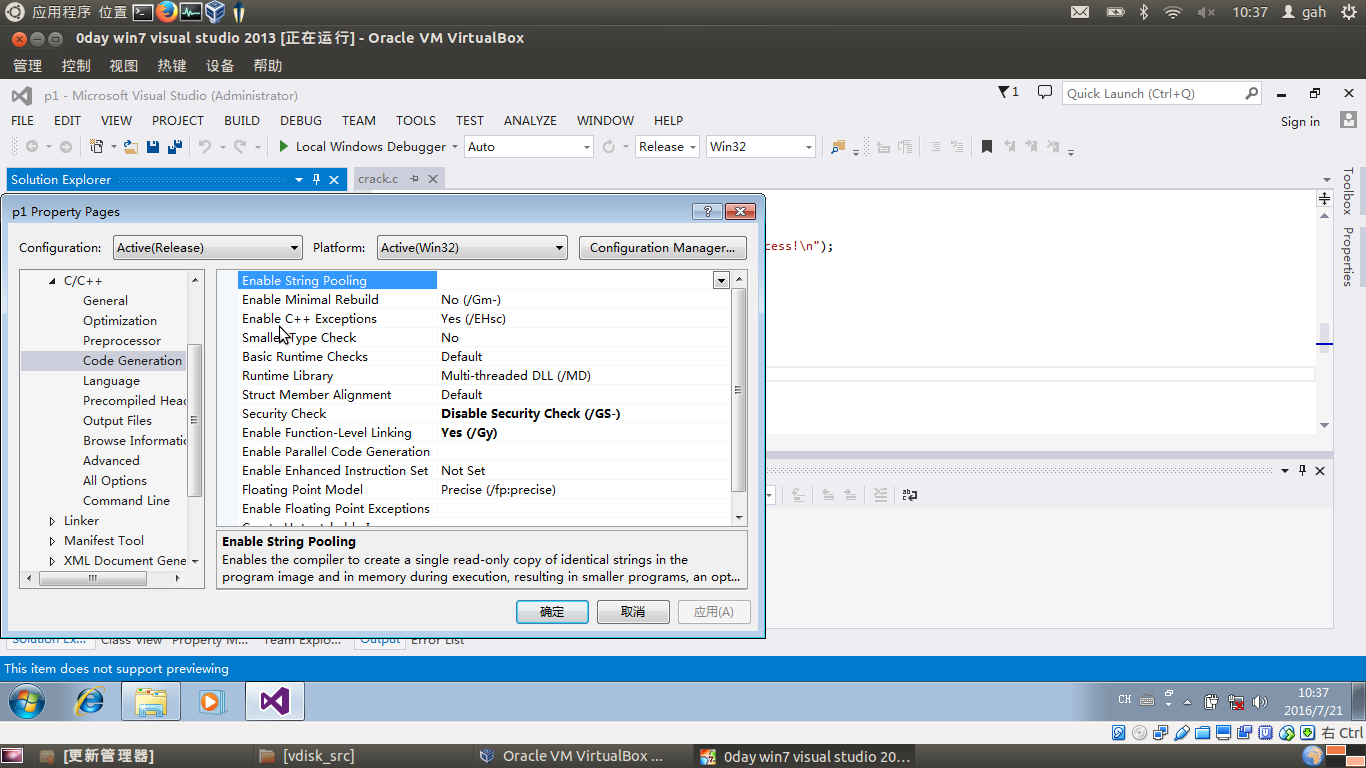Click the tree pane horizontal scrollbar
The height and width of the screenshot is (768, 1366).
click(93, 578)
